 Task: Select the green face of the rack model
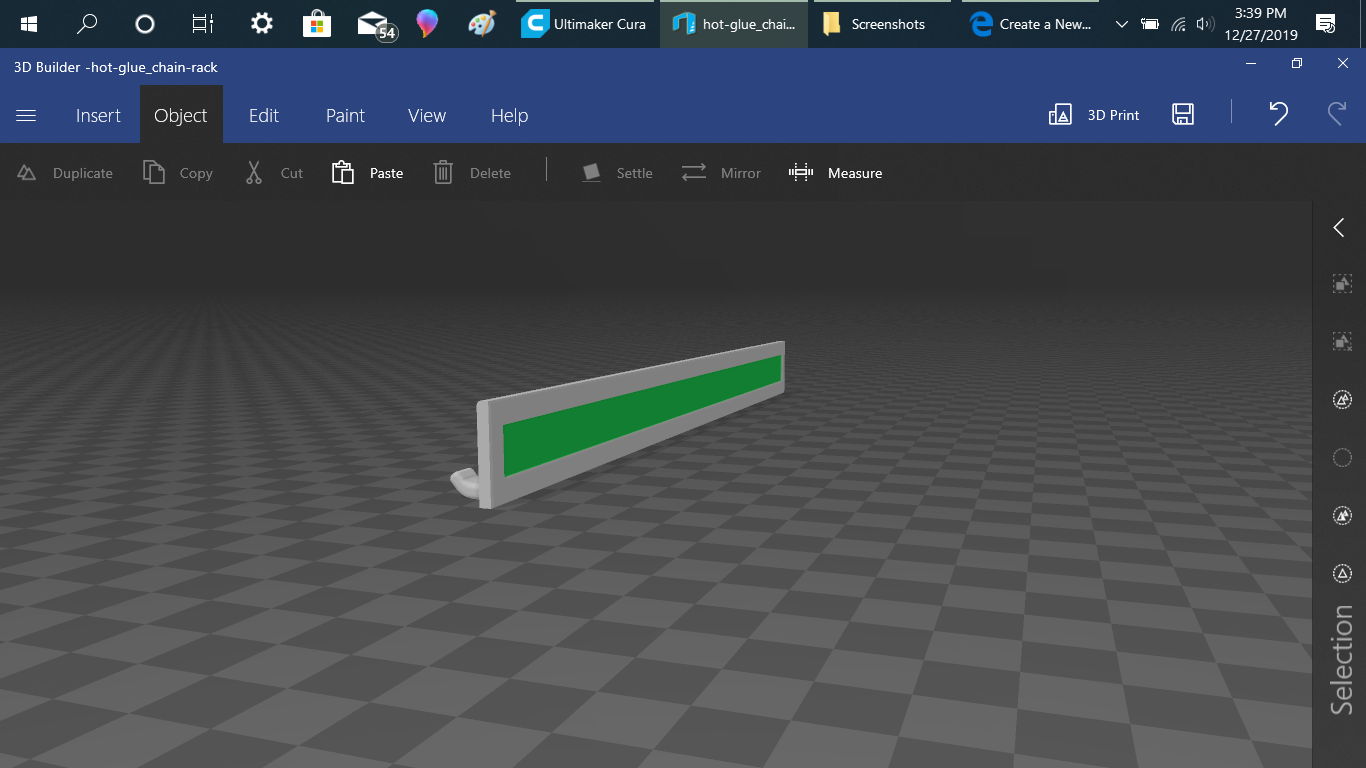640,415
